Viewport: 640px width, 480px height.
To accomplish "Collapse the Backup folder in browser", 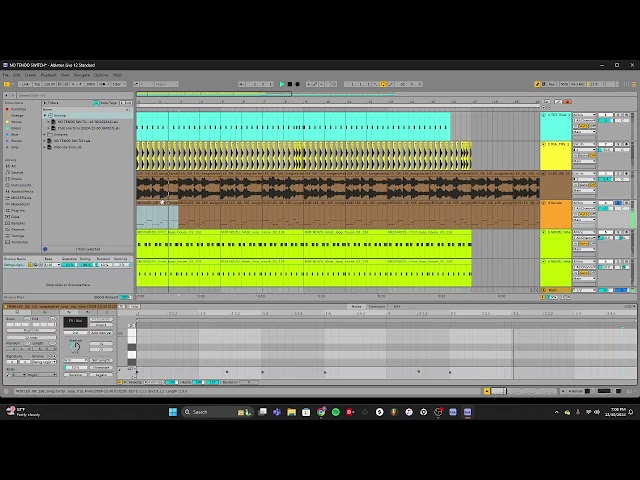I will point(45,116).
